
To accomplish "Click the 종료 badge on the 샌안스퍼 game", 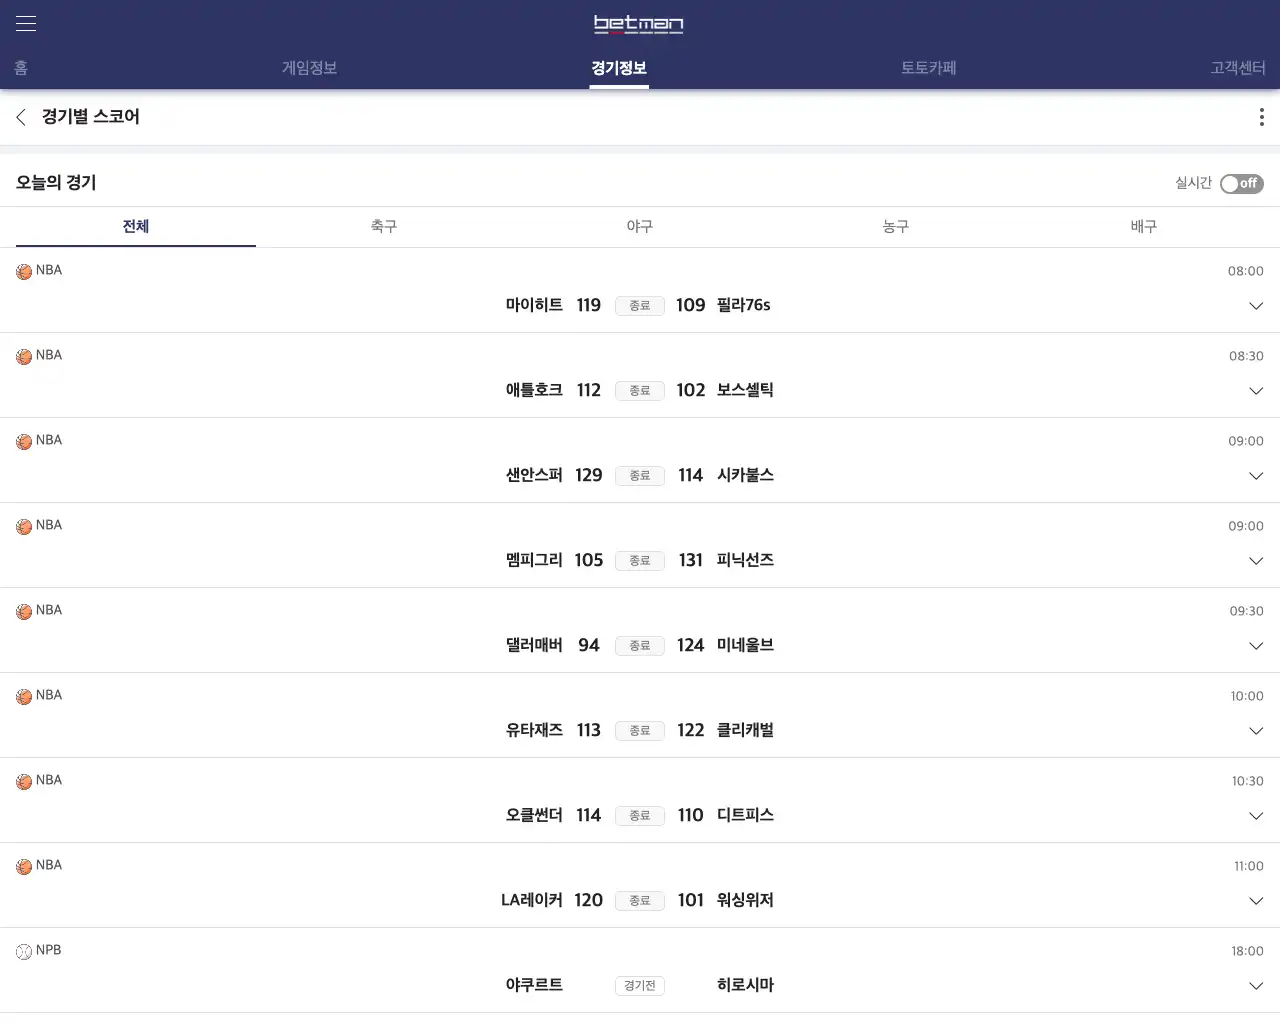I will tap(639, 475).
